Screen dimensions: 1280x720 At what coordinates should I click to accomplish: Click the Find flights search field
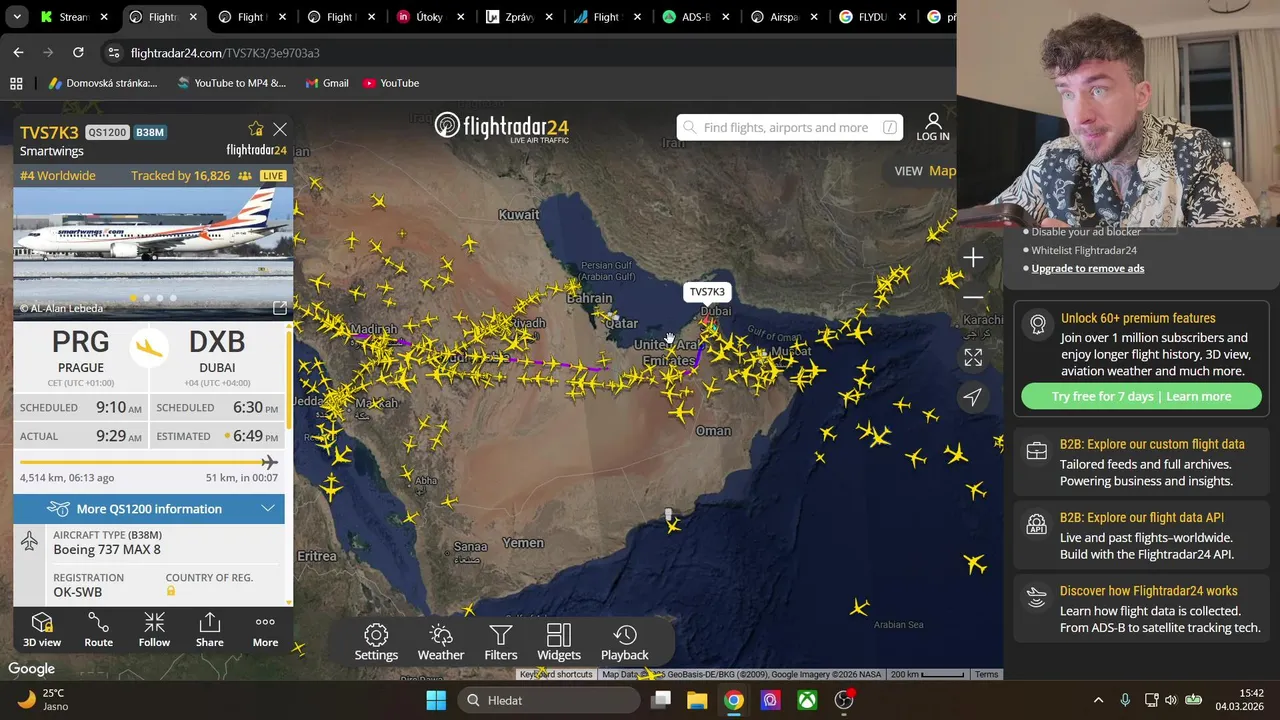(790, 127)
